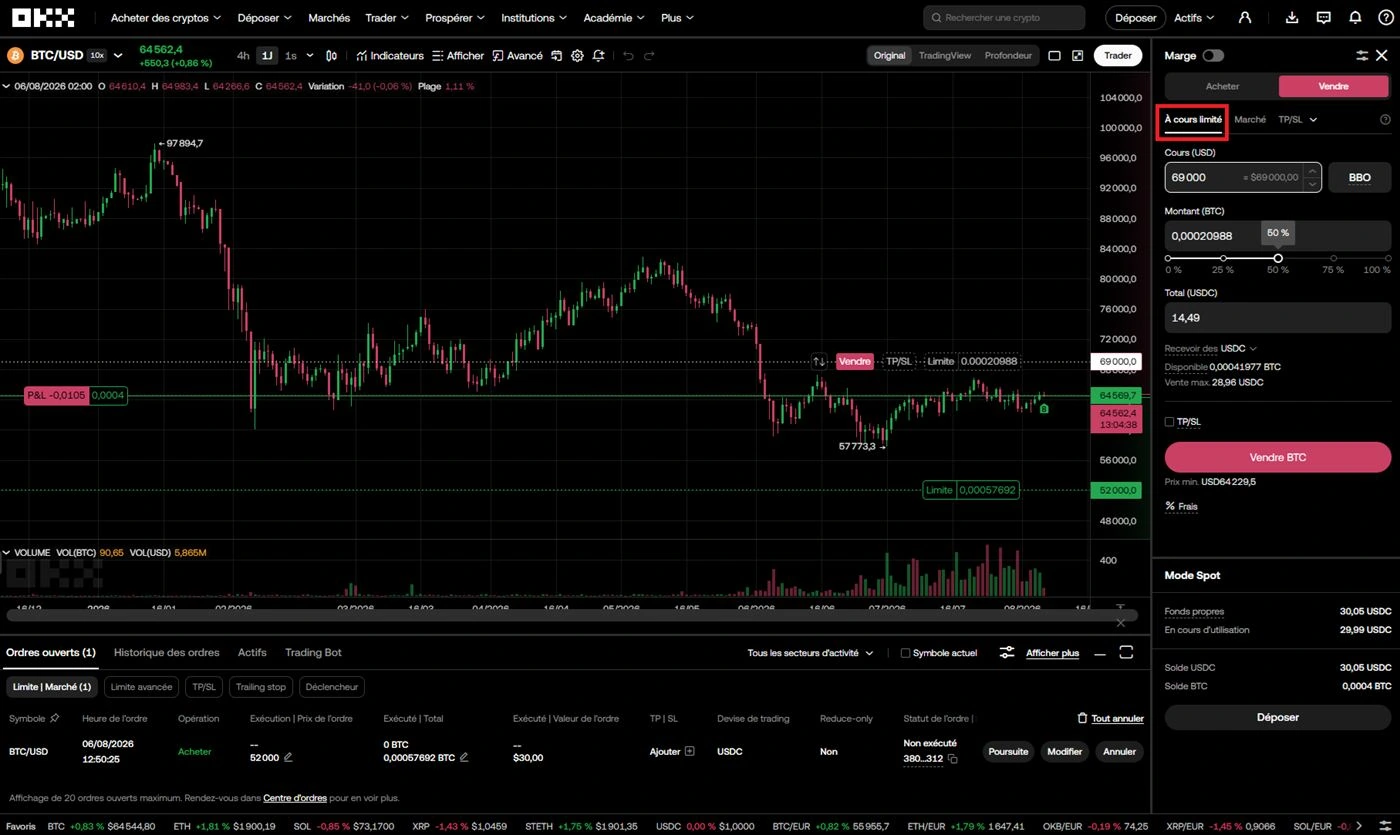Viewport: 1400px width, 835px height.
Task: Tick the TP/SL checkbox in the order form
Action: pos(1169,422)
